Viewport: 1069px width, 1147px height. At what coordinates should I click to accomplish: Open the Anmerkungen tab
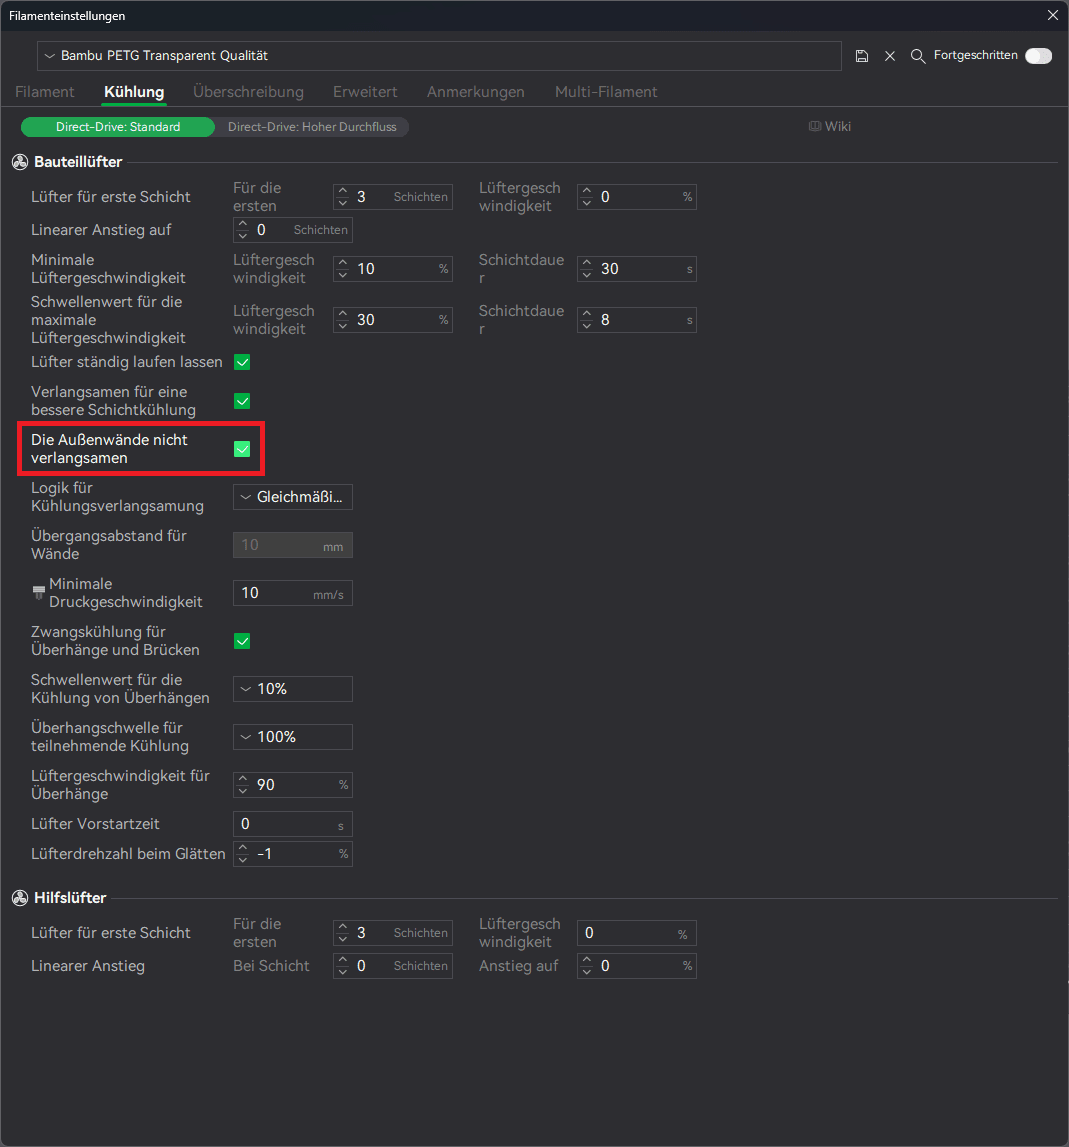476,92
